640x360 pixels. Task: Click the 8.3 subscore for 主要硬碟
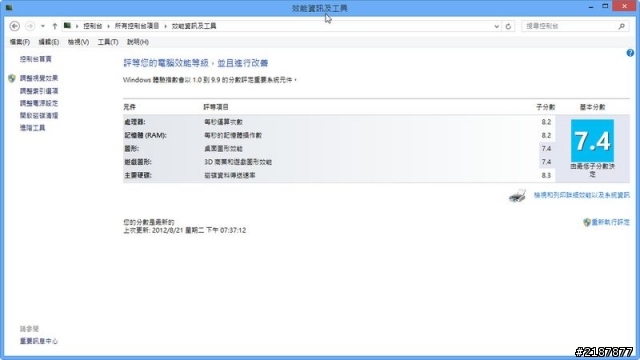pyautogui.click(x=546, y=175)
